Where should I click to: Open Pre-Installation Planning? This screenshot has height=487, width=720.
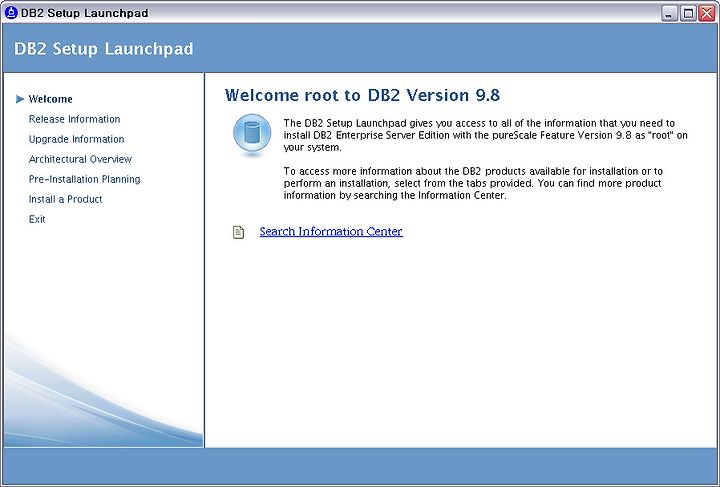point(84,179)
